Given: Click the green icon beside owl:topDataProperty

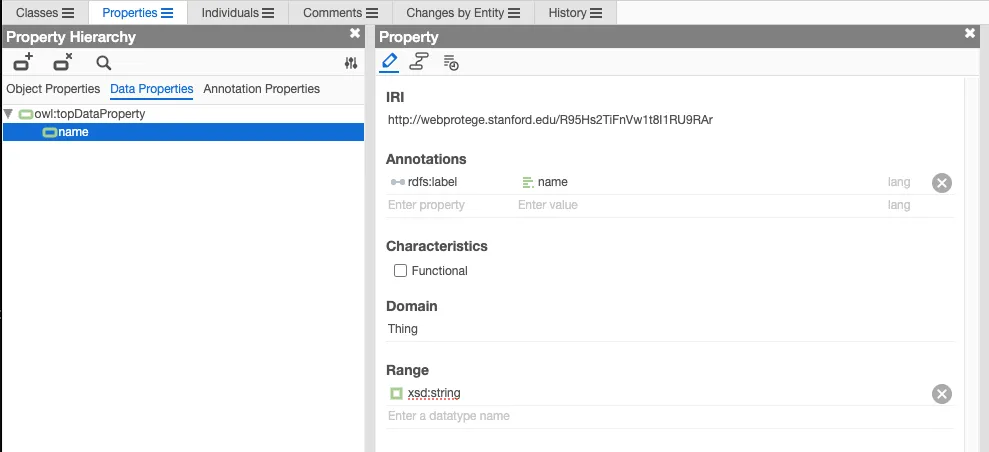Looking at the screenshot, I should (26, 114).
